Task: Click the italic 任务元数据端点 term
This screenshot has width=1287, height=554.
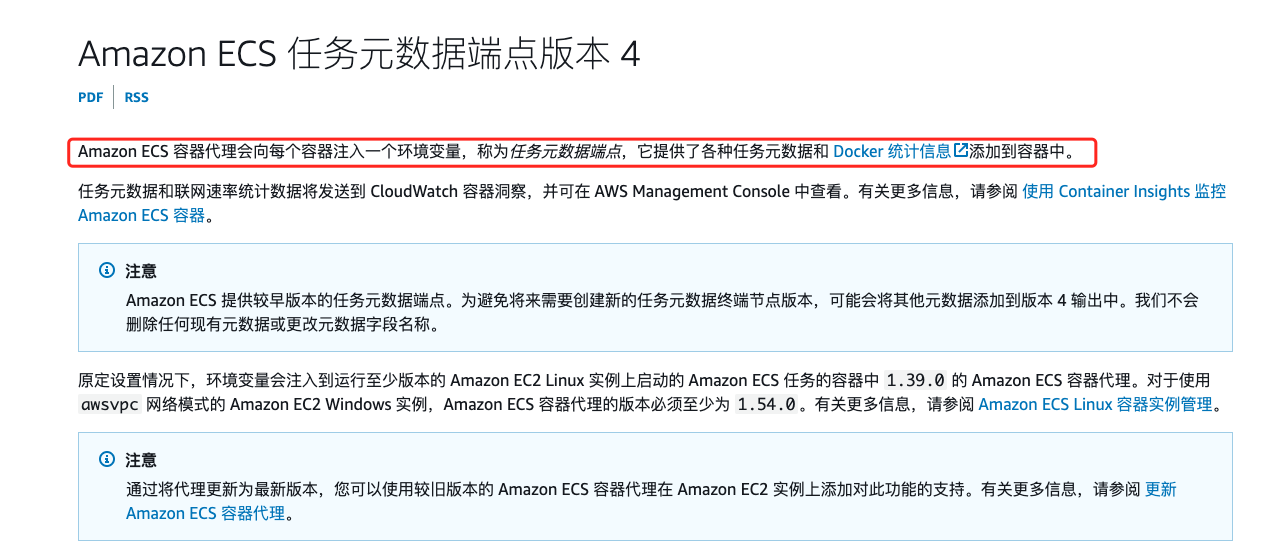Action: [x=566, y=152]
